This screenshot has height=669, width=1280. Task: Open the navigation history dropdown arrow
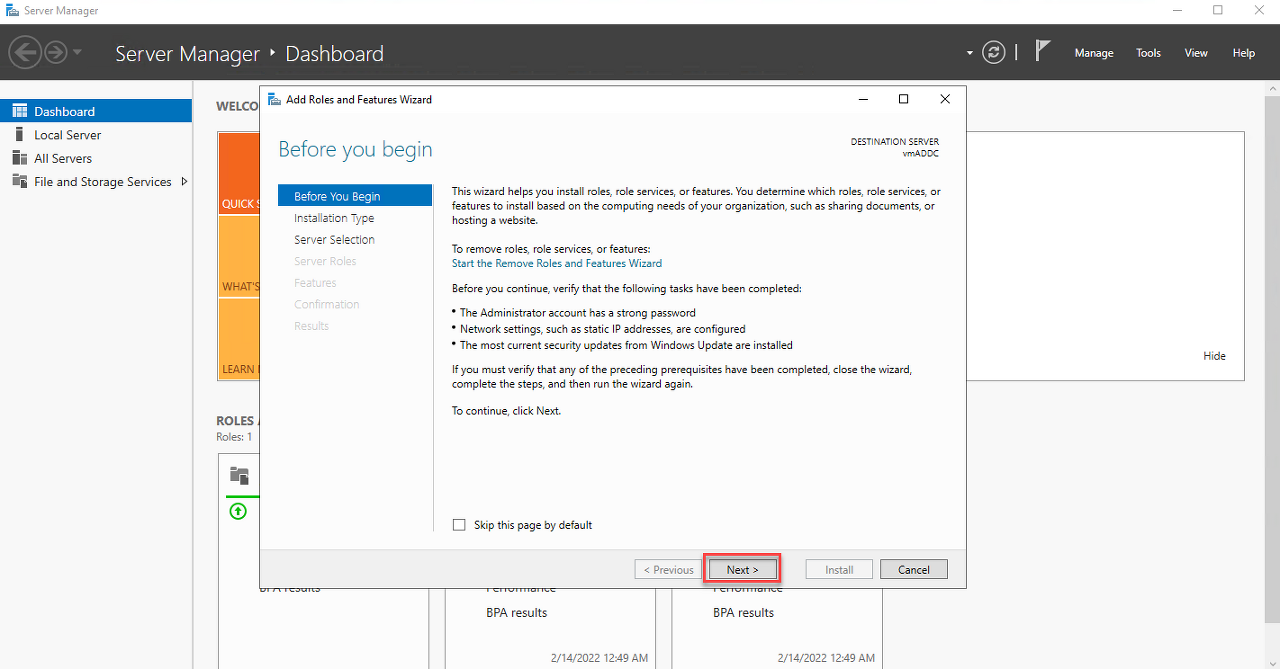pyautogui.click(x=78, y=52)
